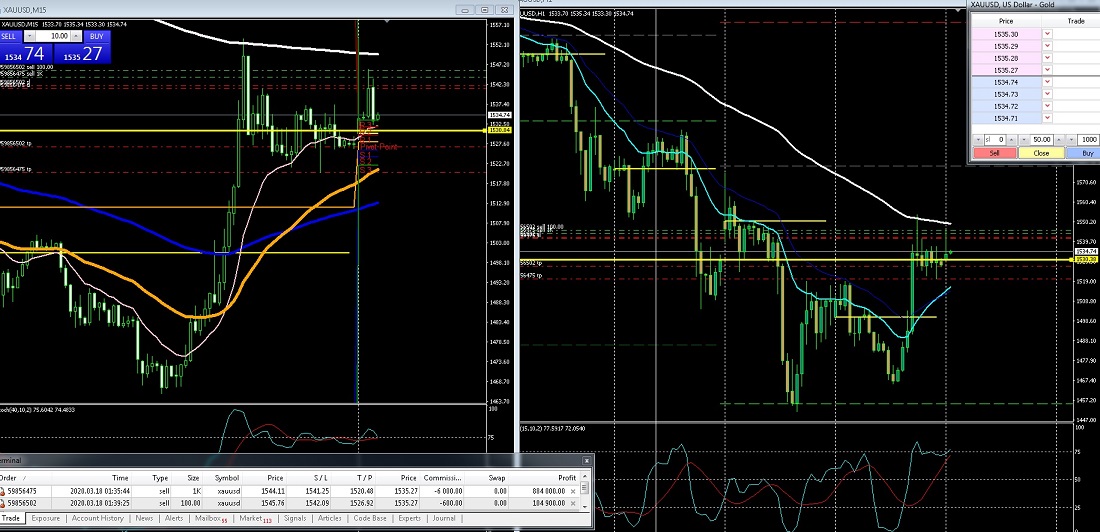Screen dimensions: 1100x532
Task: Open trade dropdown for price 1534.73
Action: point(1047,94)
